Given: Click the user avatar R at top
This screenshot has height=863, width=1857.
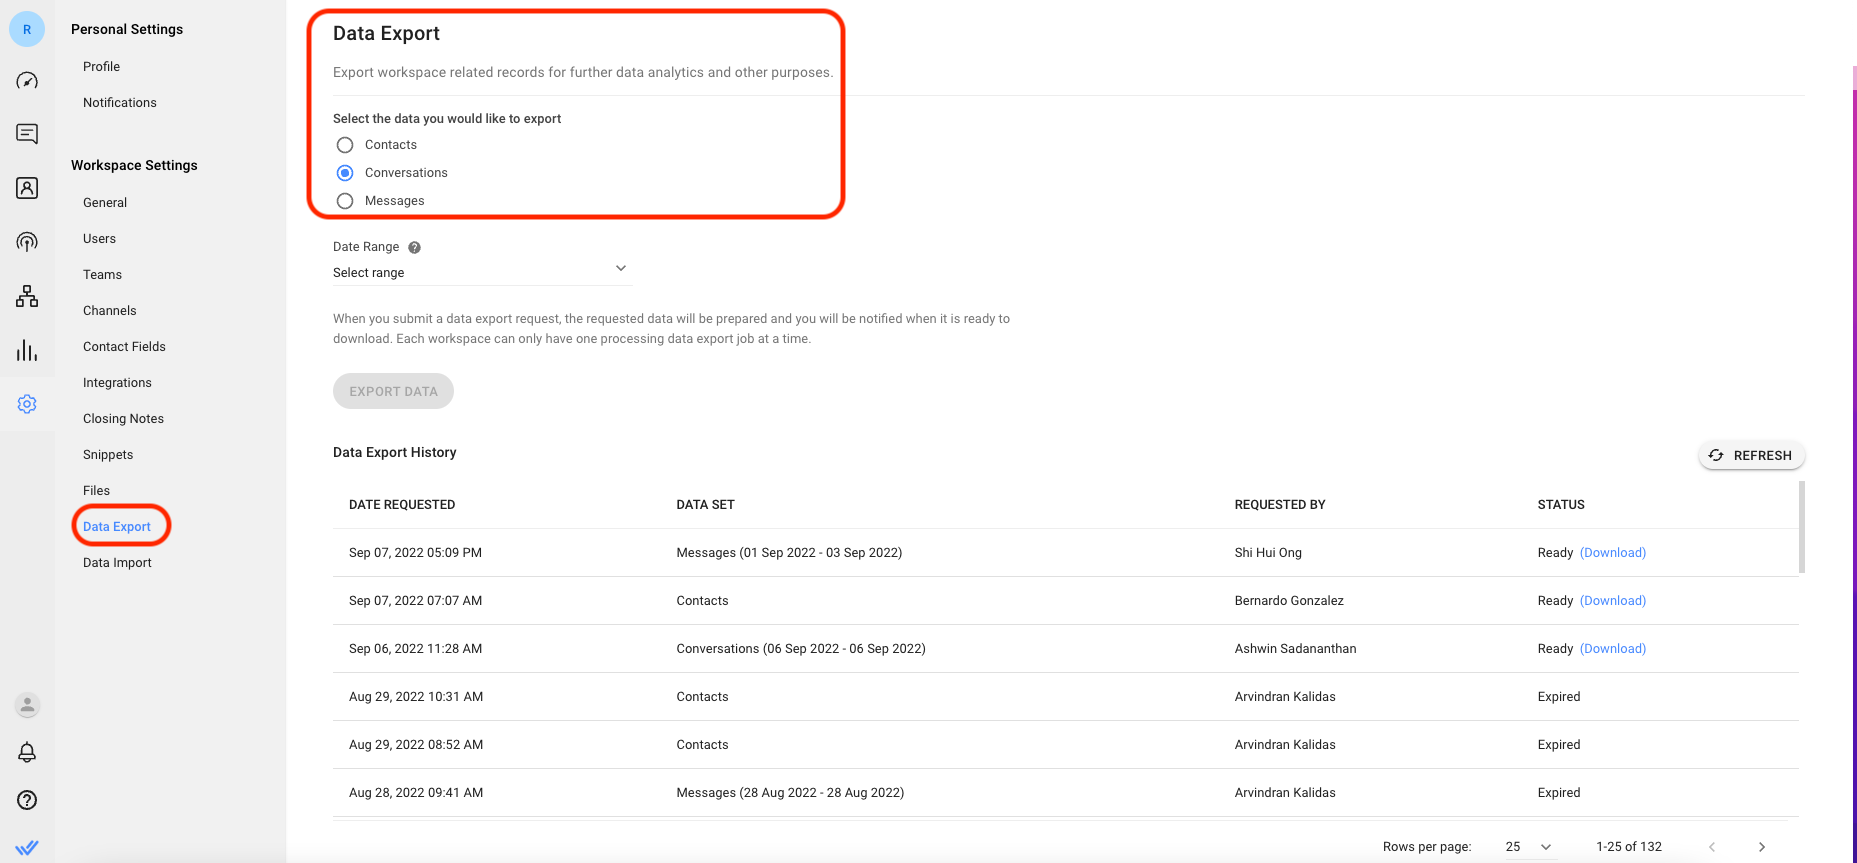Looking at the screenshot, I should pyautogui.click(x=27, y=30).
